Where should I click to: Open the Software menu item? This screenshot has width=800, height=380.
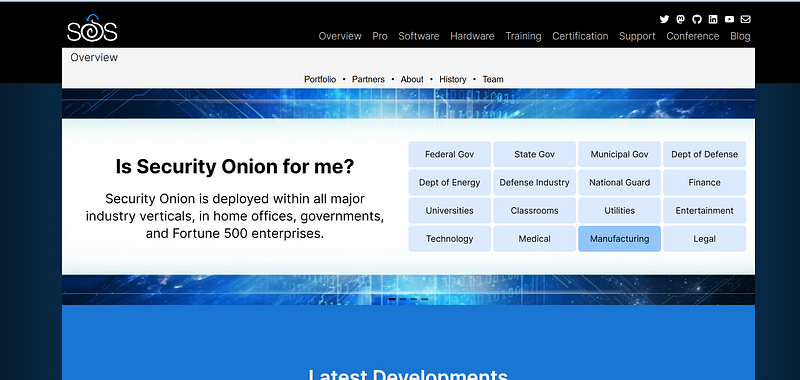pyautogui.click(x=418, y=36)
